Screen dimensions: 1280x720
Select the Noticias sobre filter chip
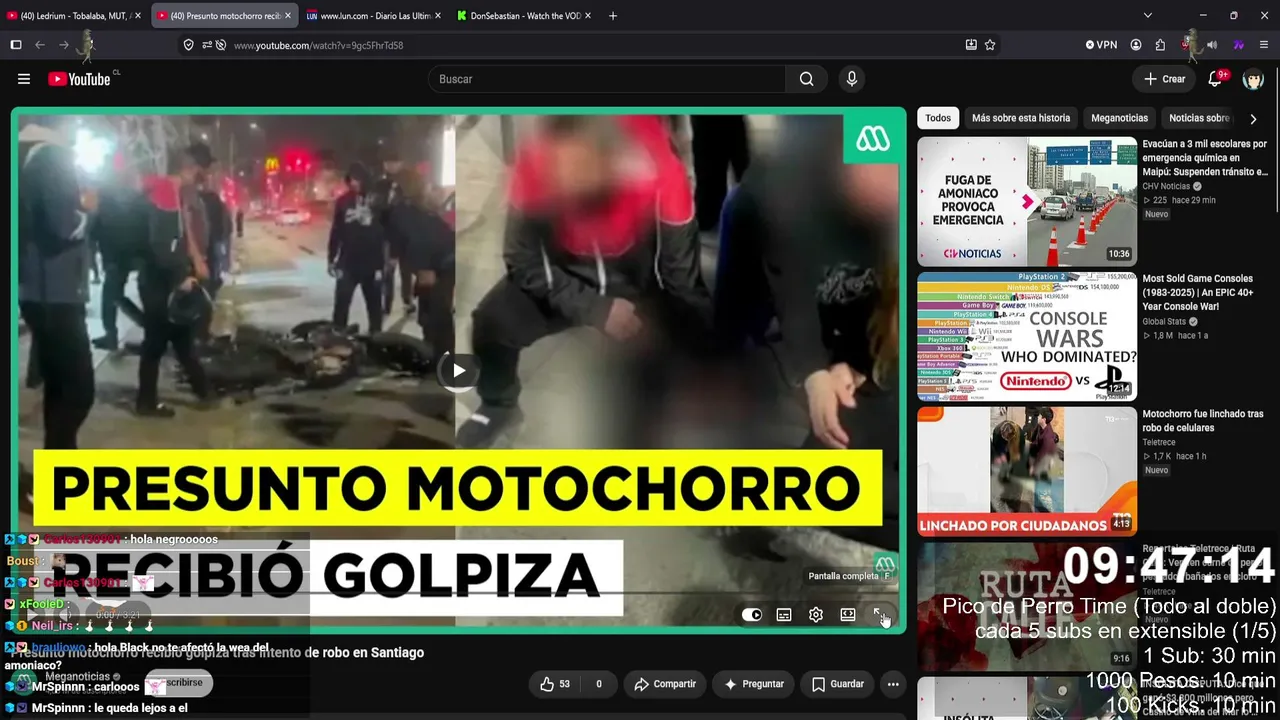click(x=1199, y=118)
